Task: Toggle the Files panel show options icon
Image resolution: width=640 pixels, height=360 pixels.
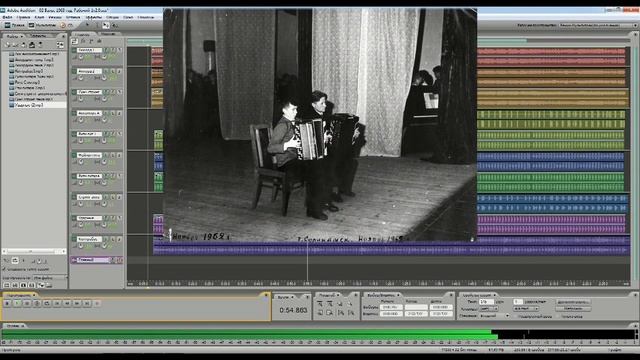Action: [x=60, y=45]
